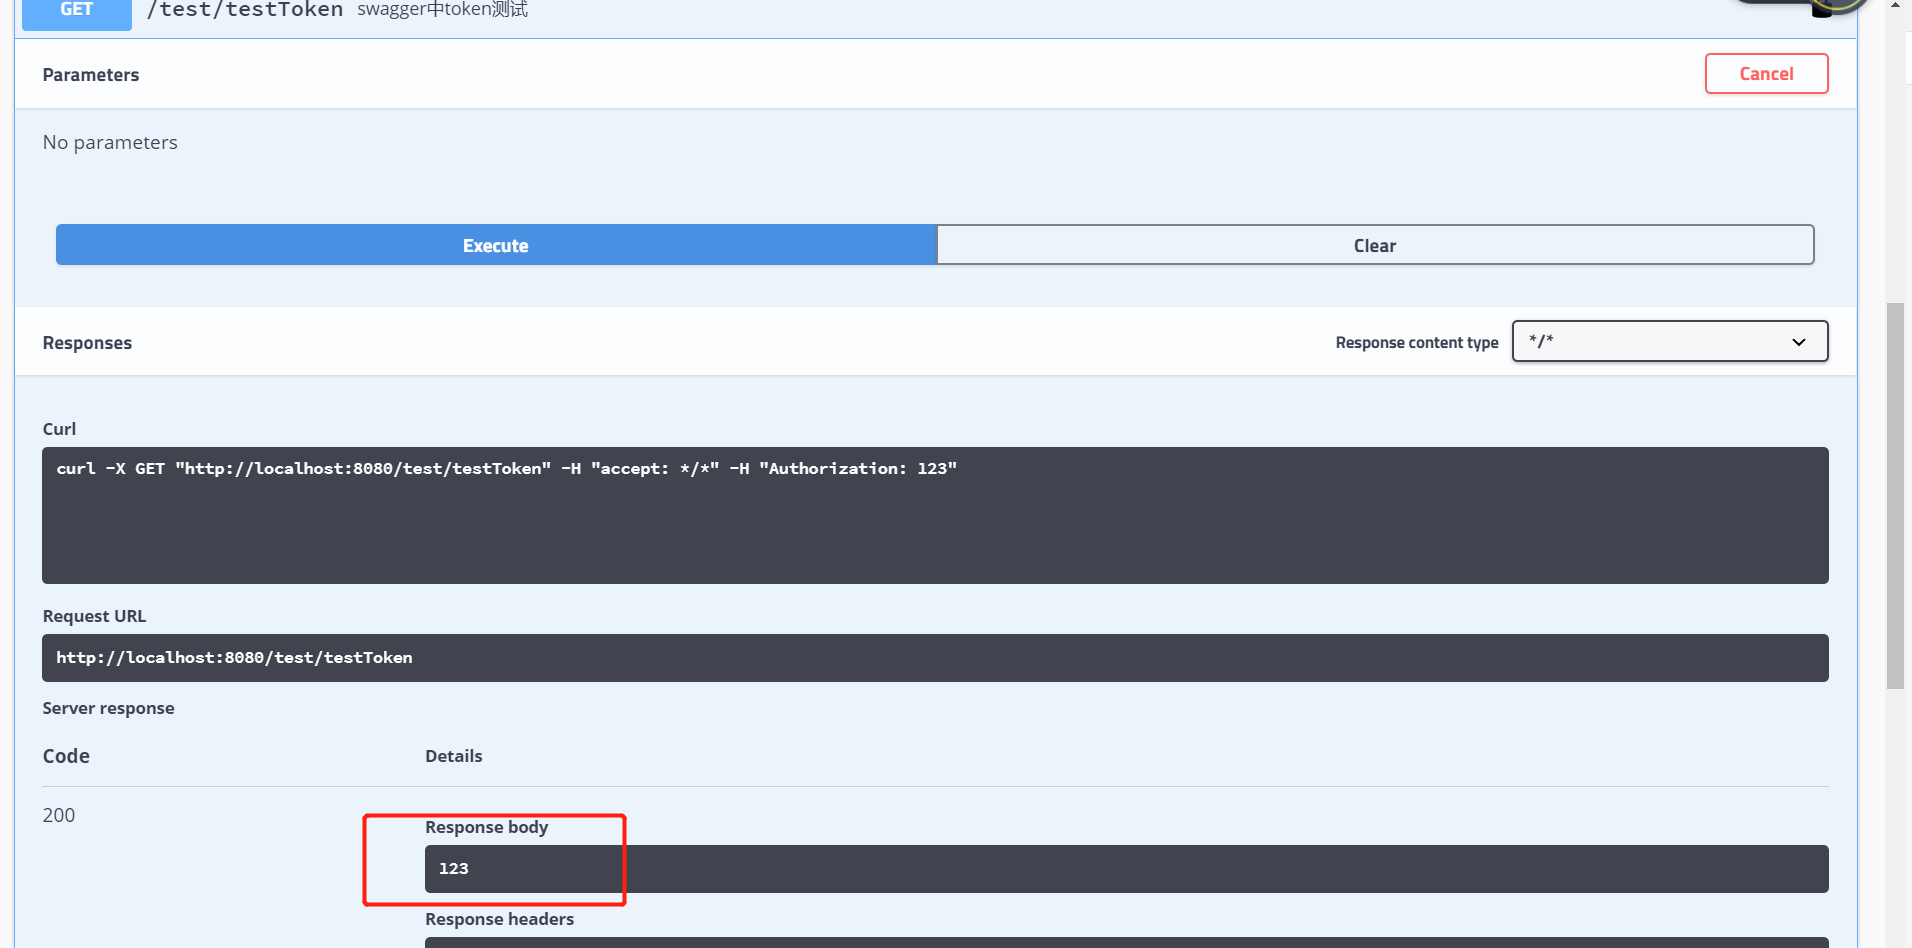Click the 'No parameters' text

110,142
